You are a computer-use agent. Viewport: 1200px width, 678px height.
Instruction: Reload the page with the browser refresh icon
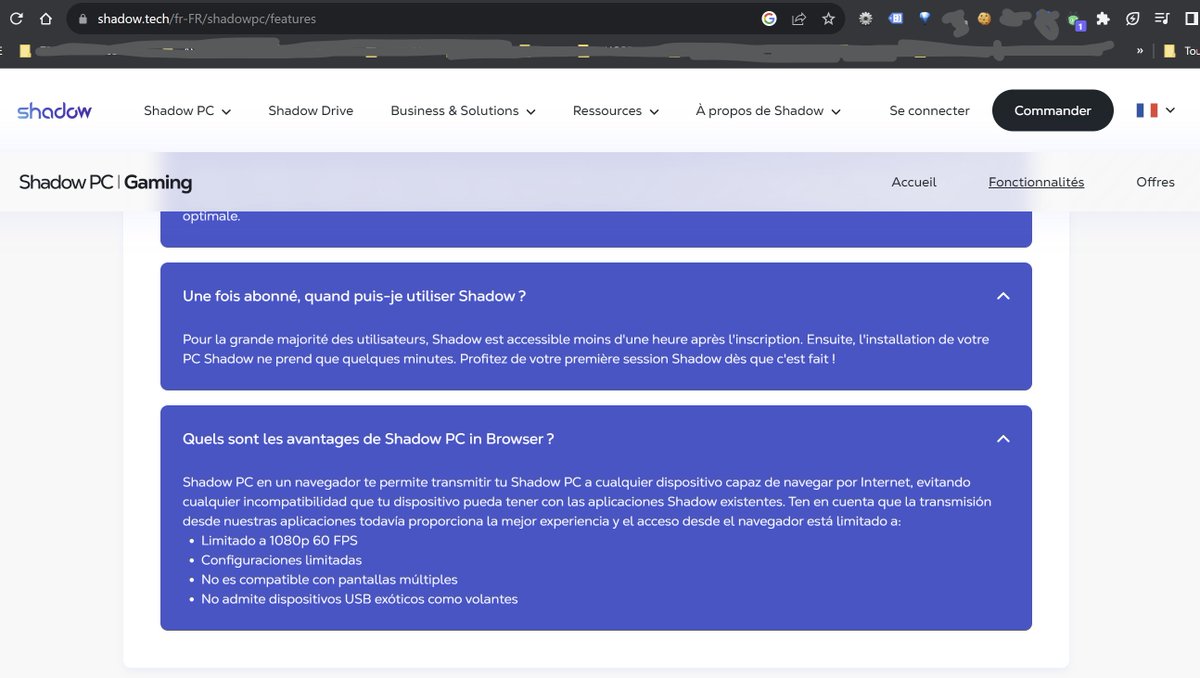coord(16,18)
